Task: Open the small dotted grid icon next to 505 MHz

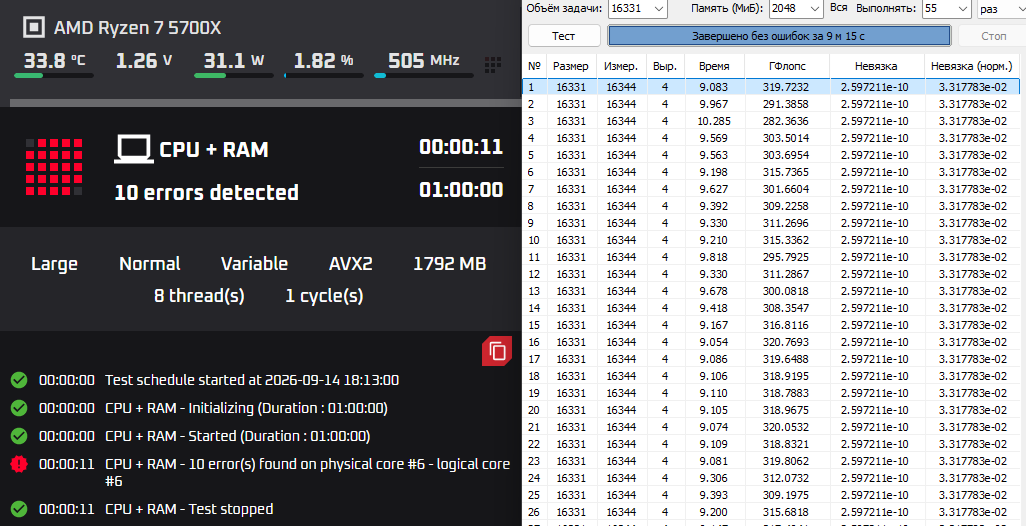Action: pyautogui.click(x=493, y=64)
